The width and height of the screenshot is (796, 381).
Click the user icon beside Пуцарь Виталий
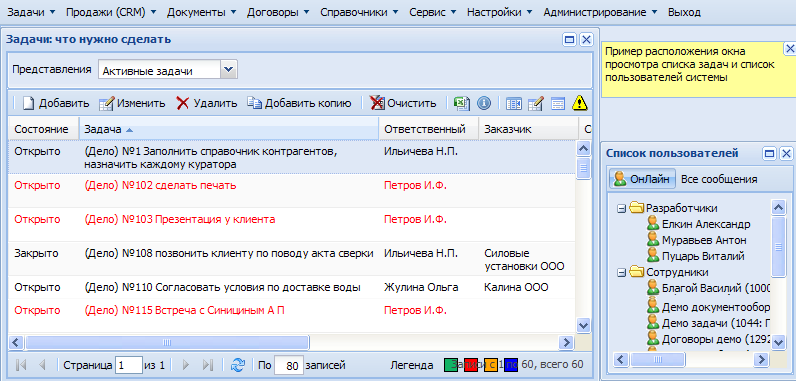pyautogui.click(x=652, y=255)
